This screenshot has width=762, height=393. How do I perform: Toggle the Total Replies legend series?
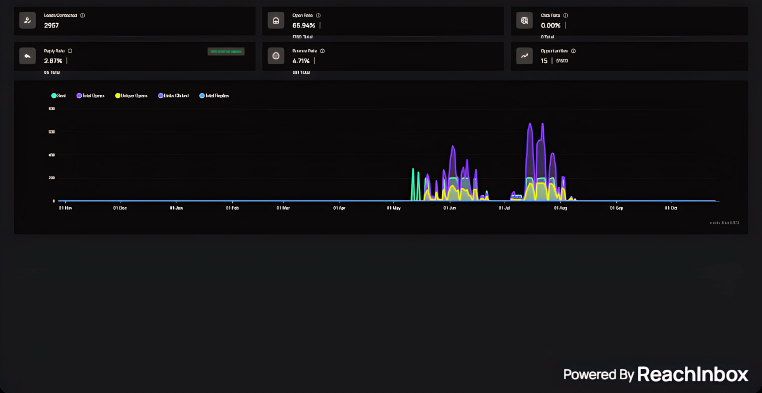point(214,96)
